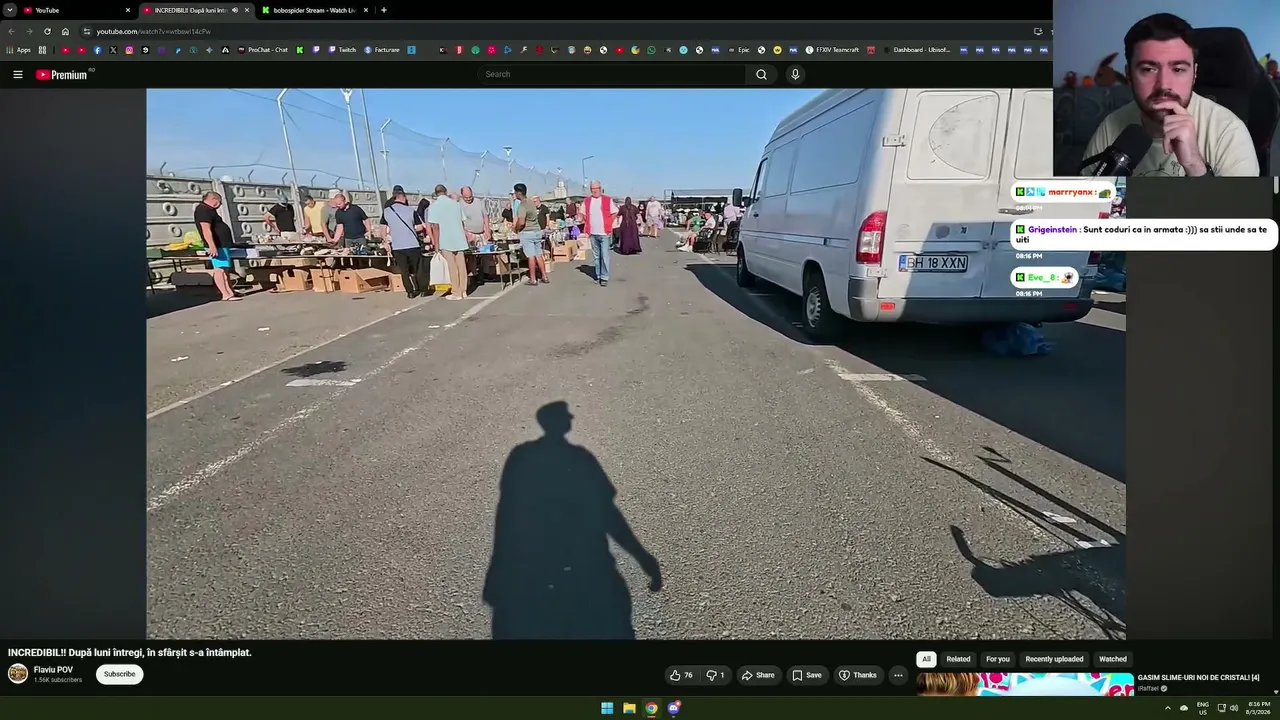The width and height of the screenshot is (1280, 720).
Task: Click Grigeinstein username in chat overlay
Action: tap(1053, 230)
